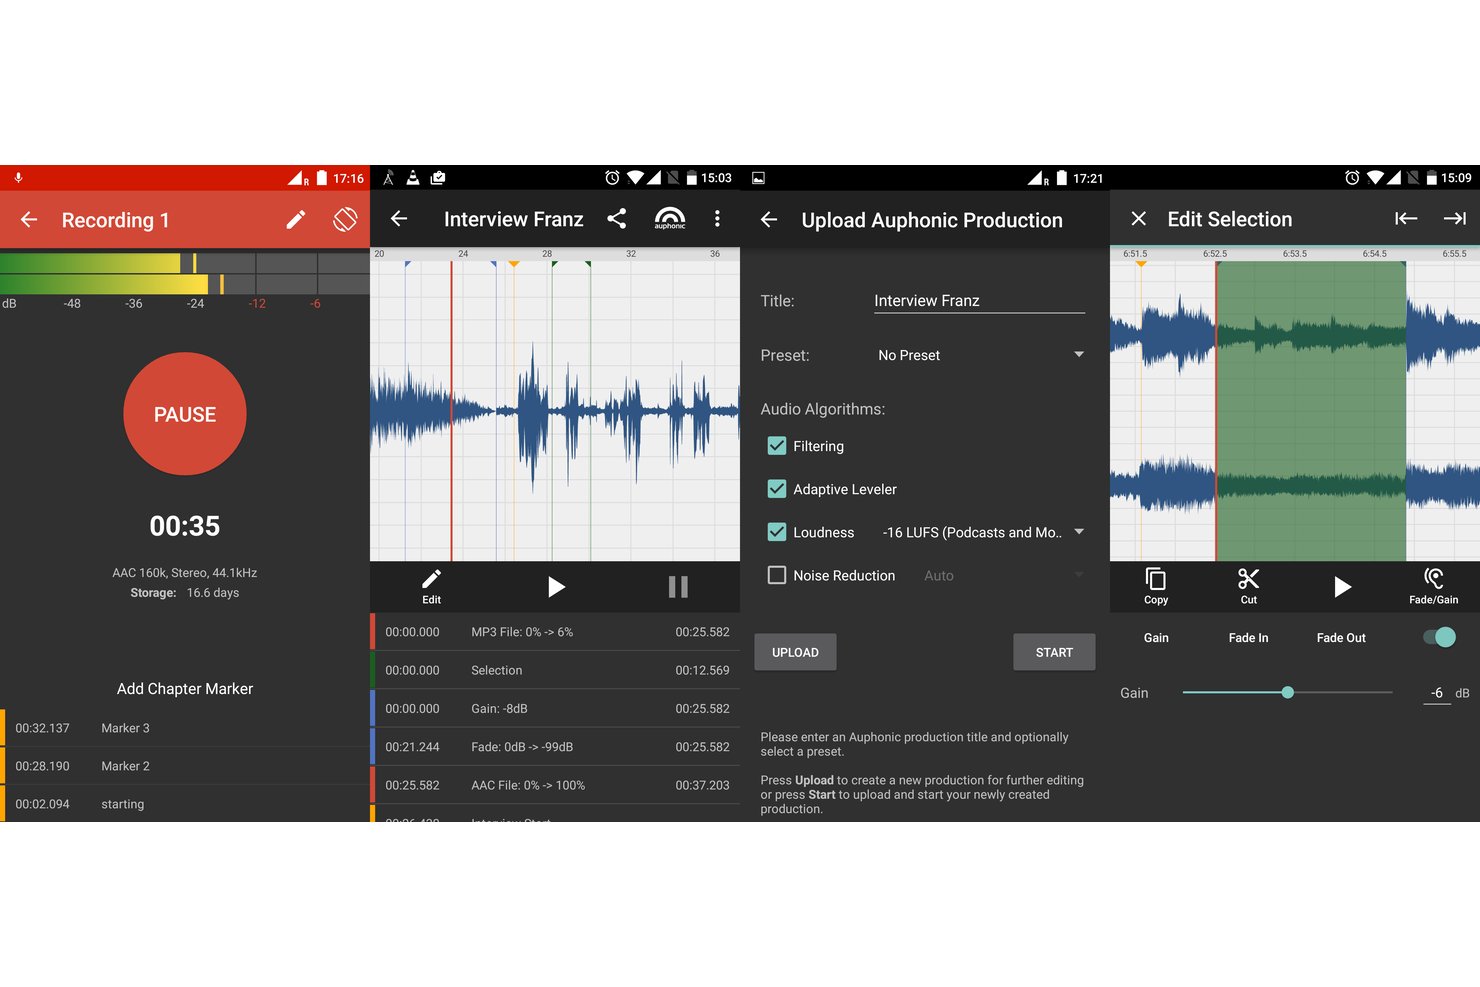Open Auphonic upload from the logo icon
Viewport: 1480px width, 987px height.
point(670,219)
